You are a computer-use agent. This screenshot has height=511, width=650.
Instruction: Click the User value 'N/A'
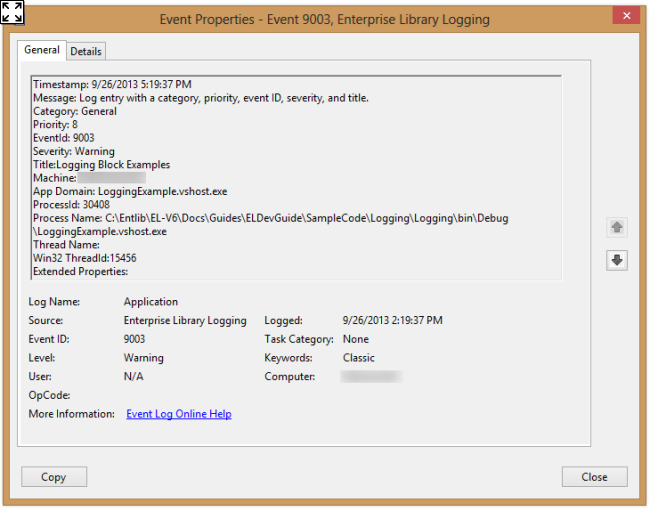pyautogui.click(x=133, y=376)
